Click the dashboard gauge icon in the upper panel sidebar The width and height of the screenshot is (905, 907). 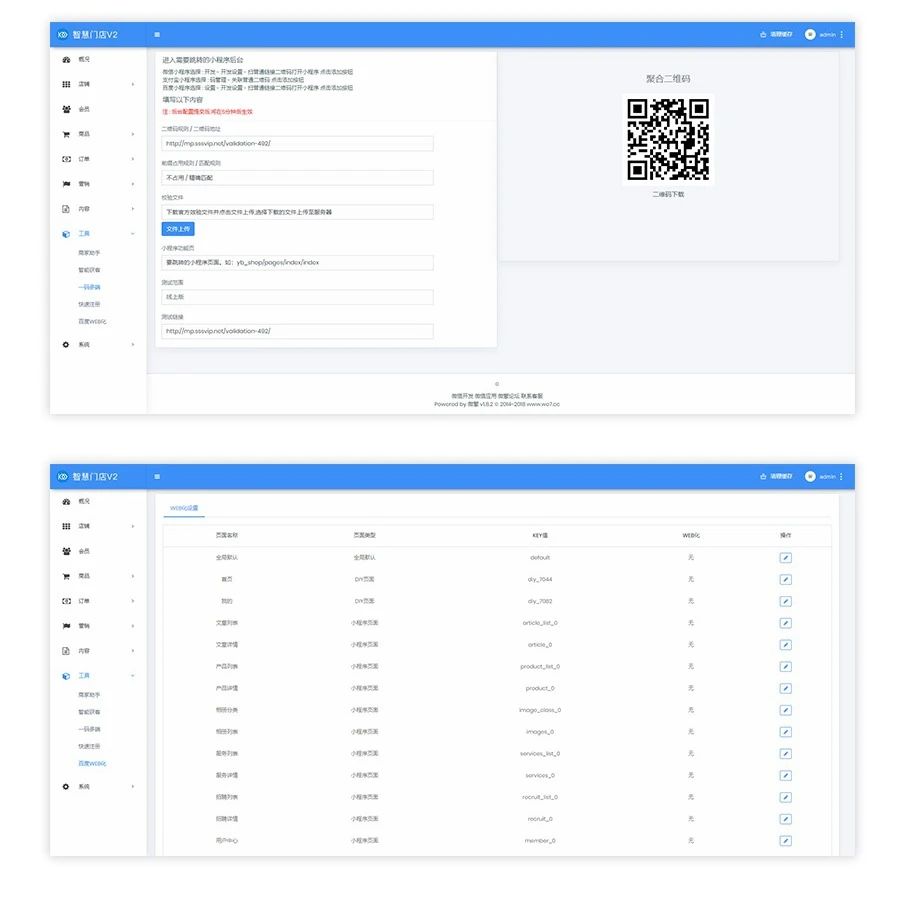(66, 60)
